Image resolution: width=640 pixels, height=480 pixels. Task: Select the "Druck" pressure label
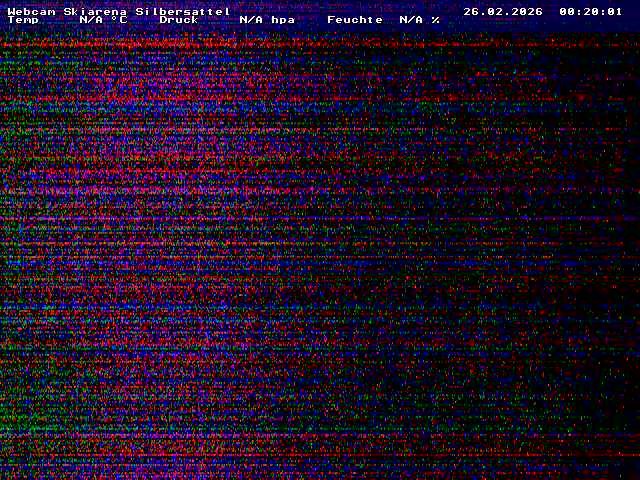(179, 20)
